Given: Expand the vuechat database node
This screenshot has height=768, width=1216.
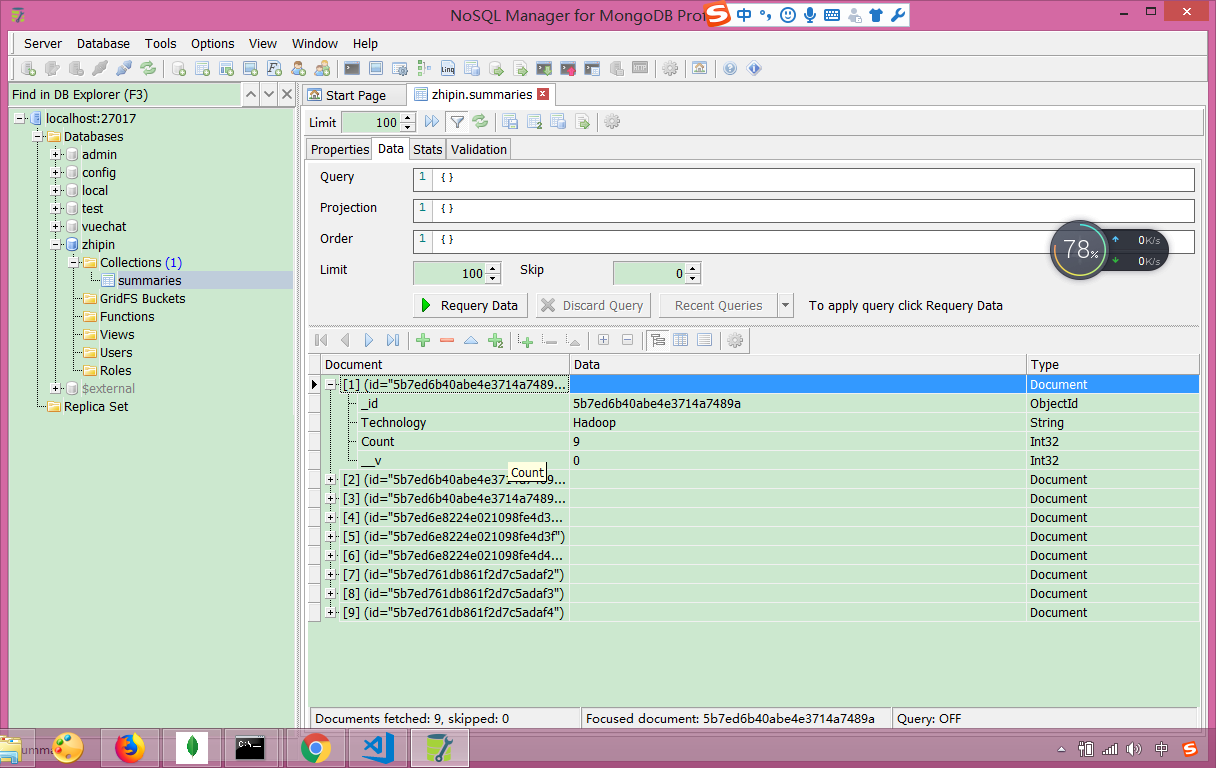Looking at the screenshot, I should tap(57, 227).
